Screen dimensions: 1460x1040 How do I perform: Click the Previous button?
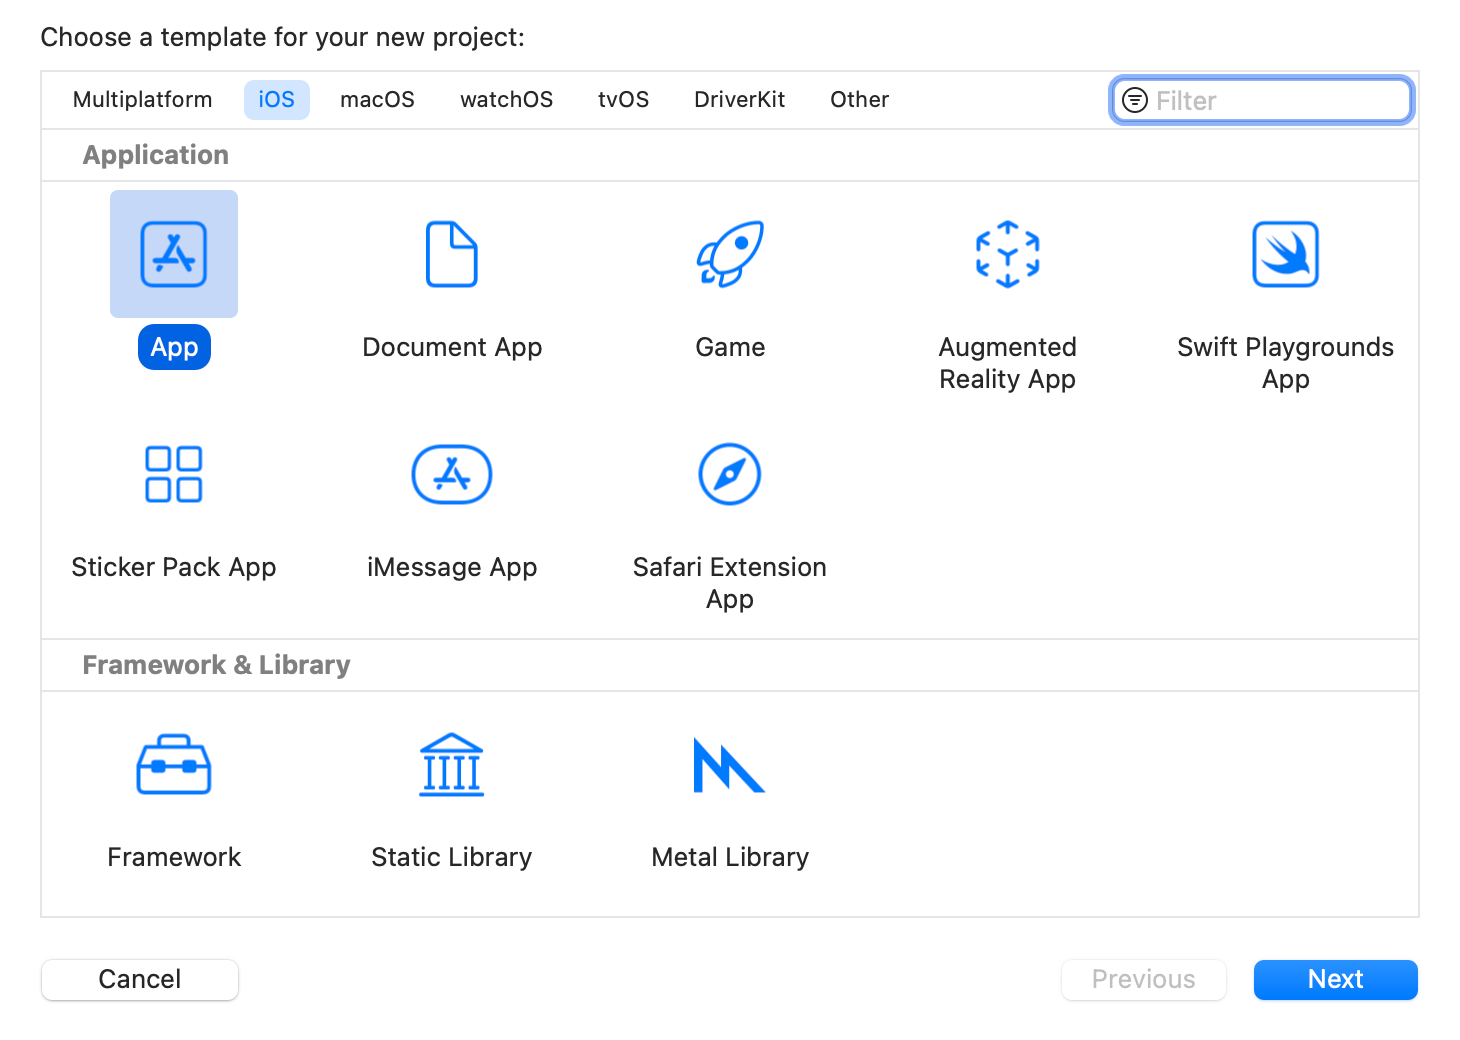(x=1144, y=979)
